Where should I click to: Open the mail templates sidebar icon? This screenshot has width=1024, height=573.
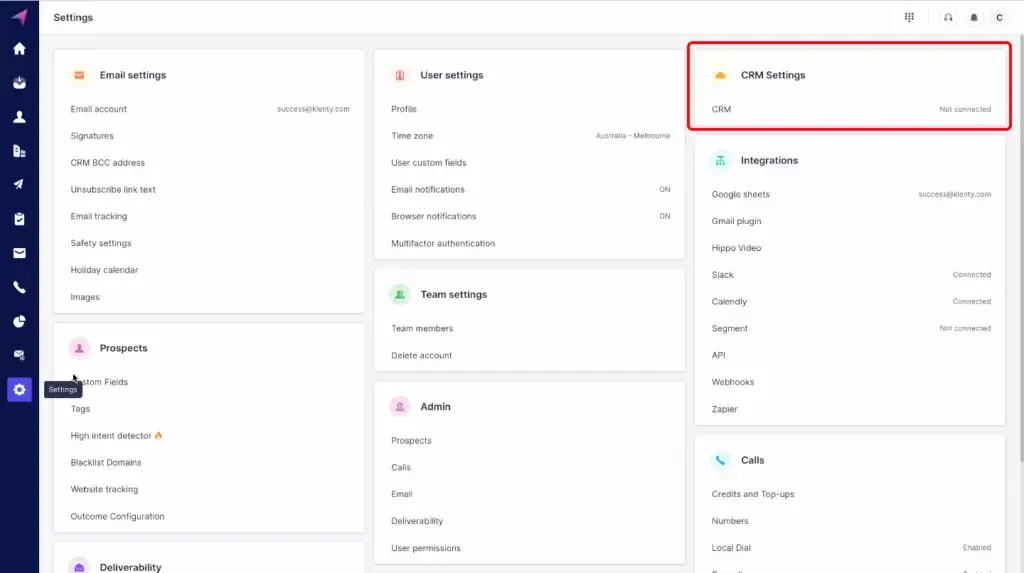click(x=20, y=355)
